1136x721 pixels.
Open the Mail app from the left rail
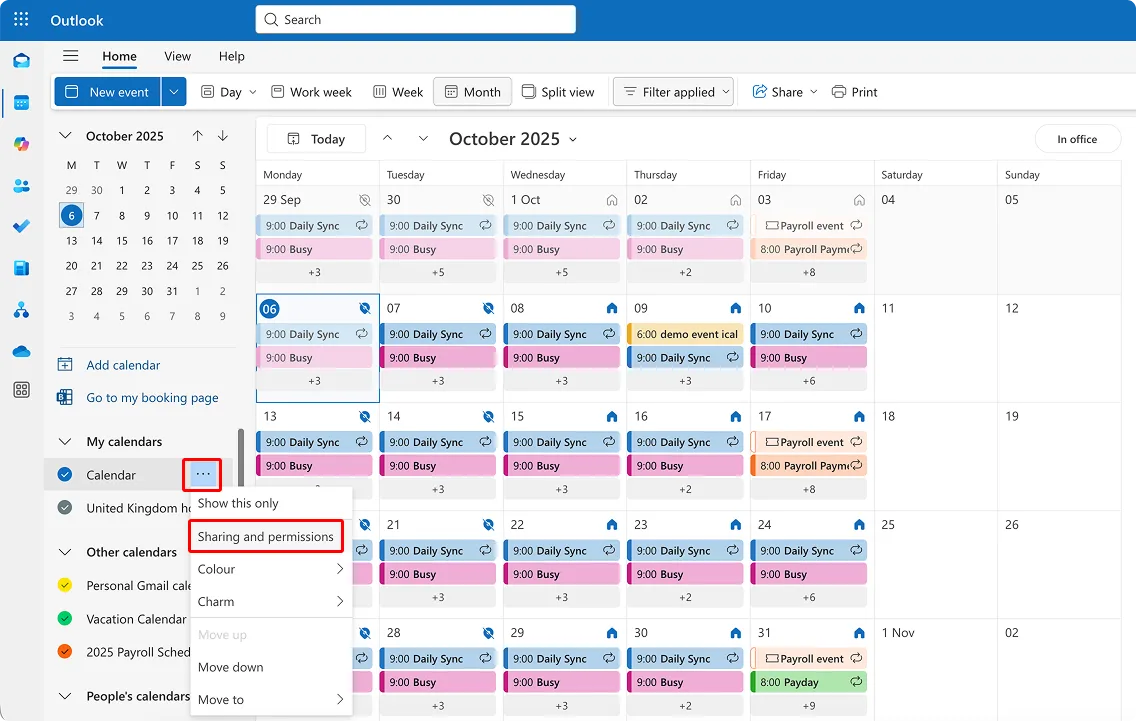click(x=21, y=61)
